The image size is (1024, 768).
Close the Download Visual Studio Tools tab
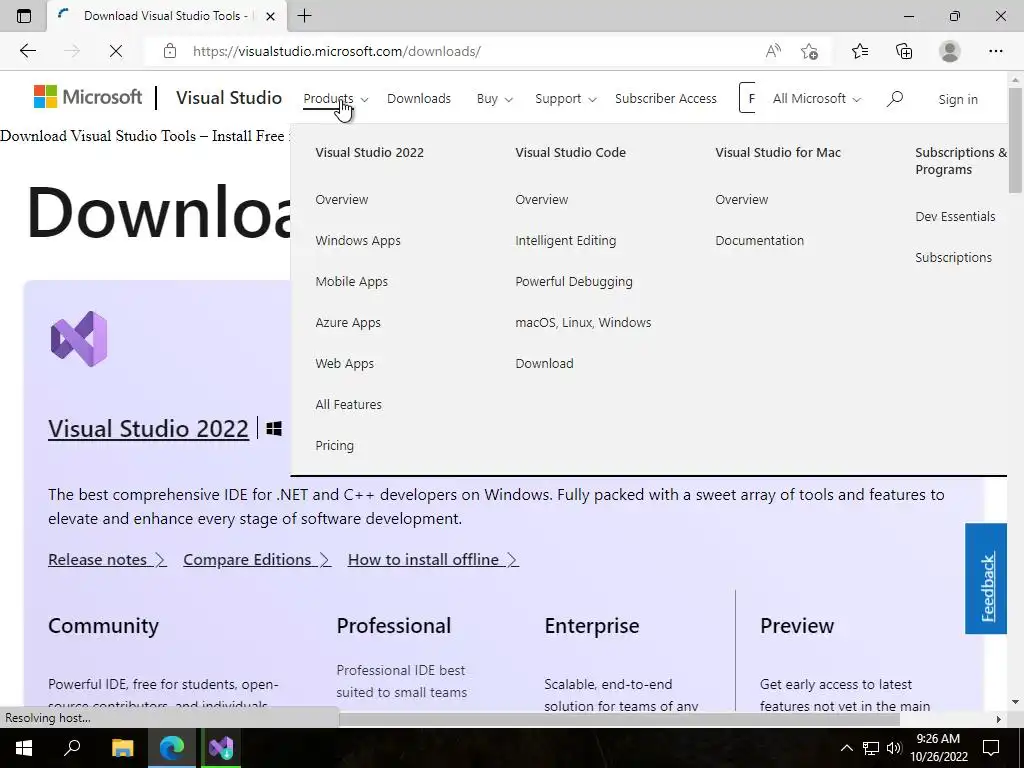pyautogui.click(x=270, y=16)
